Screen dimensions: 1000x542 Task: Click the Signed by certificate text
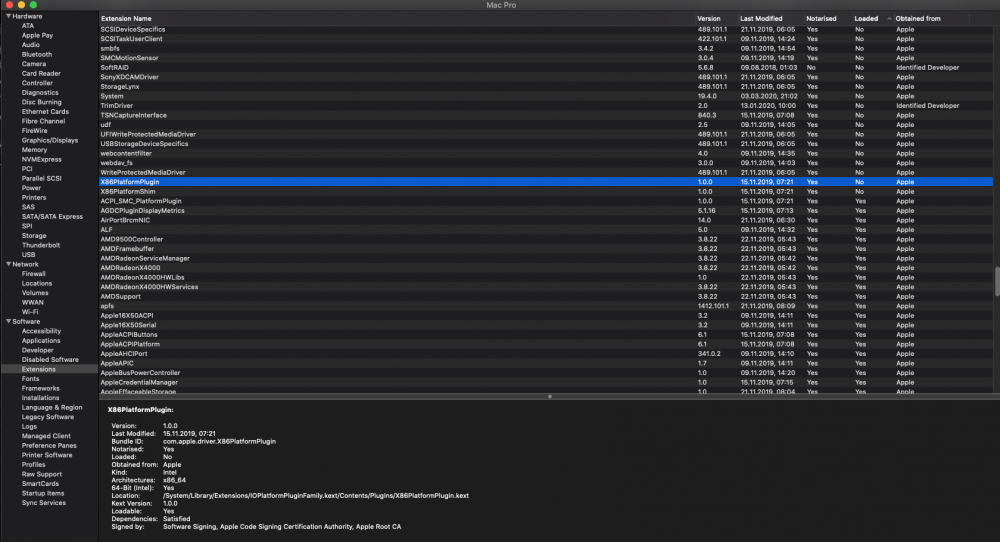coord(282,527)
